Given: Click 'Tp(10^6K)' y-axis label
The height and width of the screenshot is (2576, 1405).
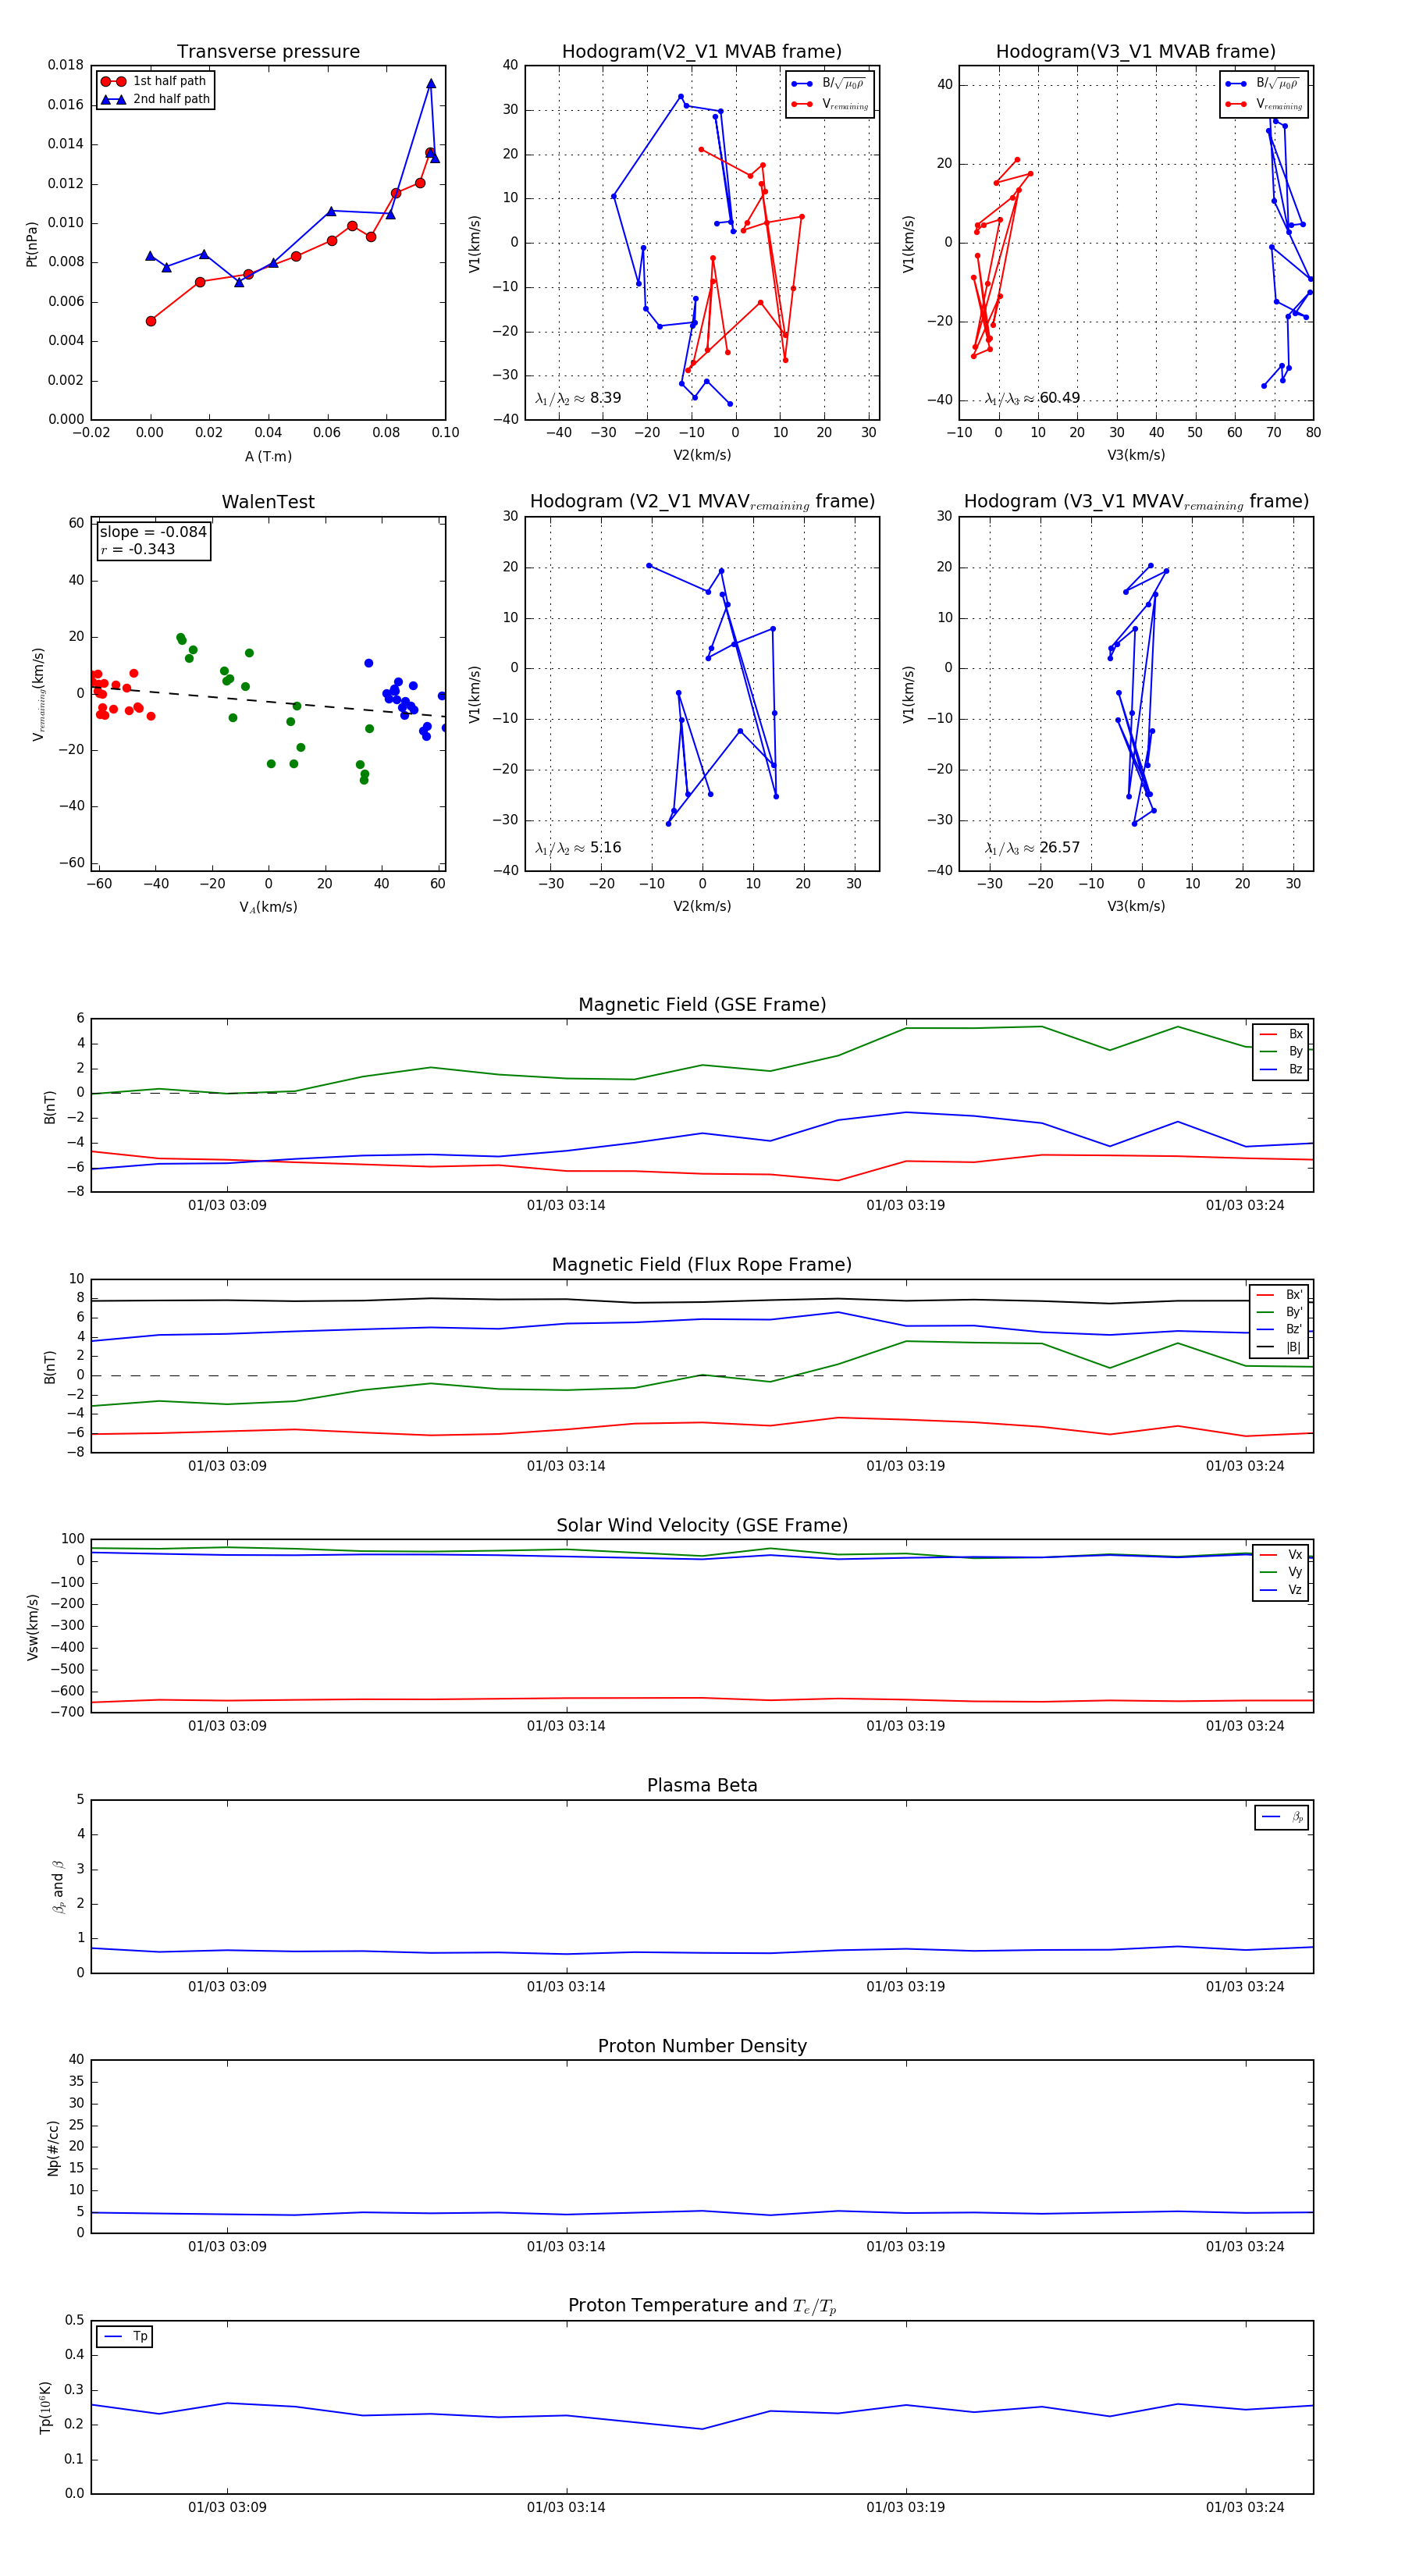Looking at the screenshot, I should tap(46, 2407).
